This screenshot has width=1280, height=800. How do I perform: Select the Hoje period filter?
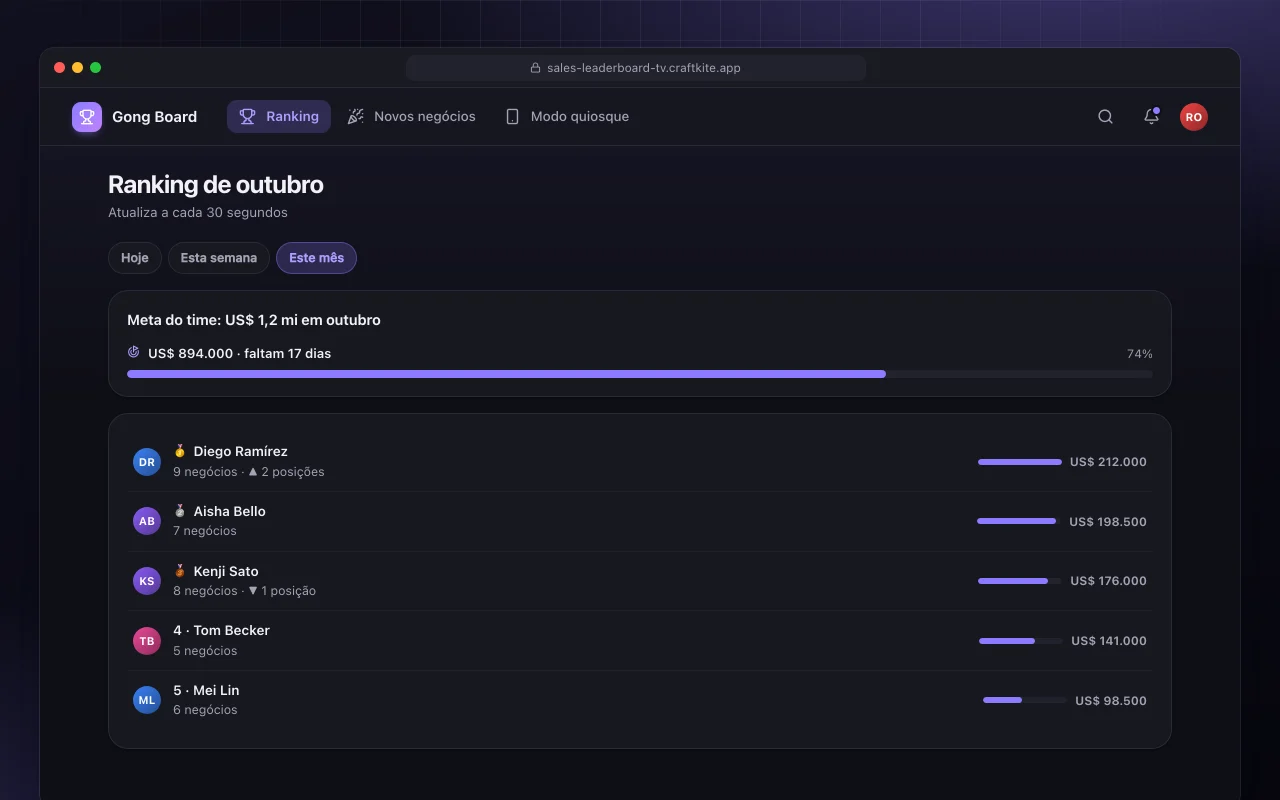click(x=135, y=258)
